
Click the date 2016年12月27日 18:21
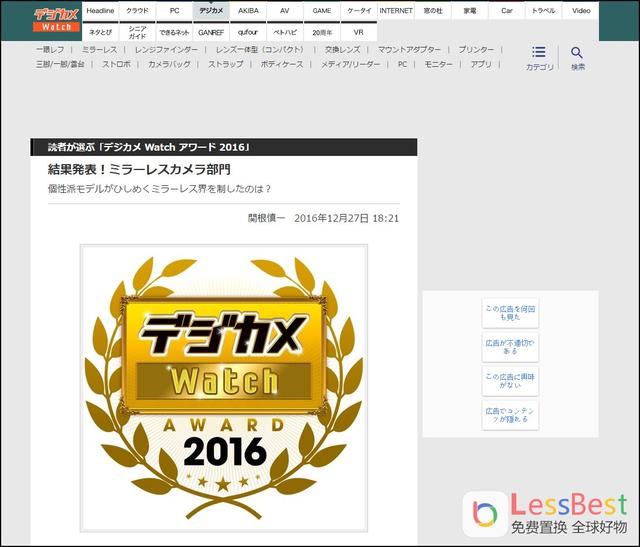[x=347, y=218]
